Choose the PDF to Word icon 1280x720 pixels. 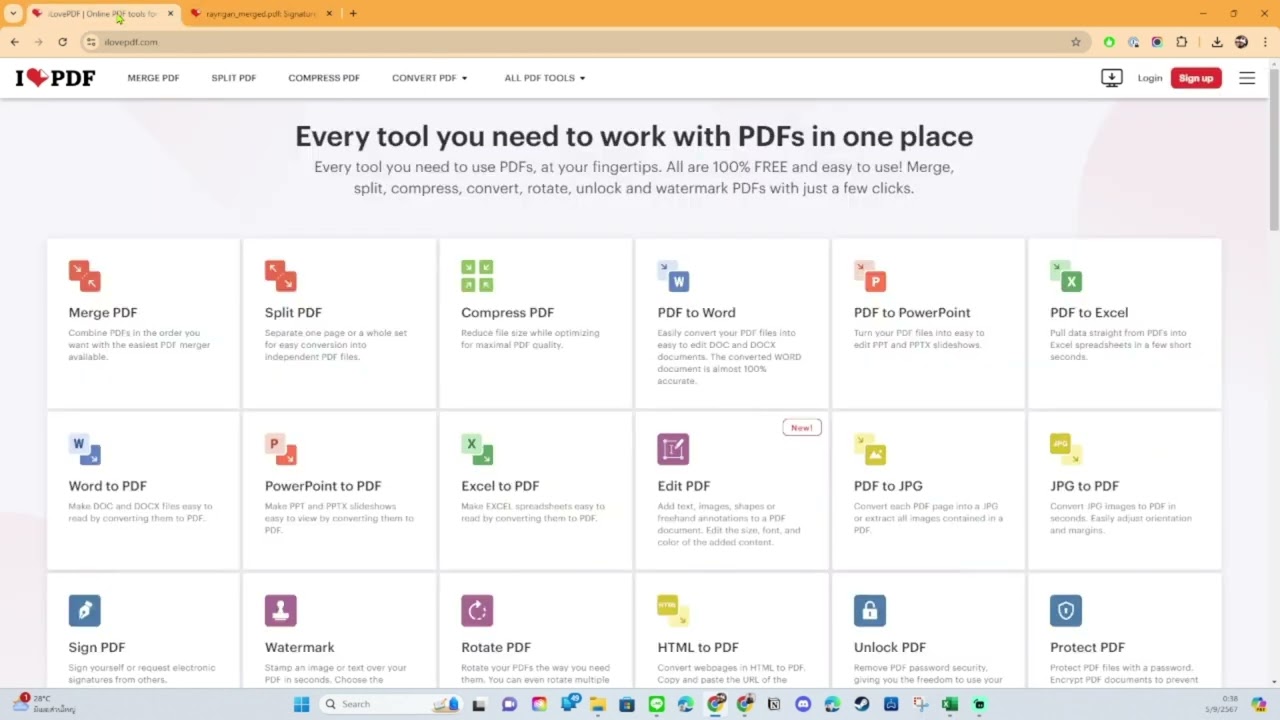pos(673,275)
